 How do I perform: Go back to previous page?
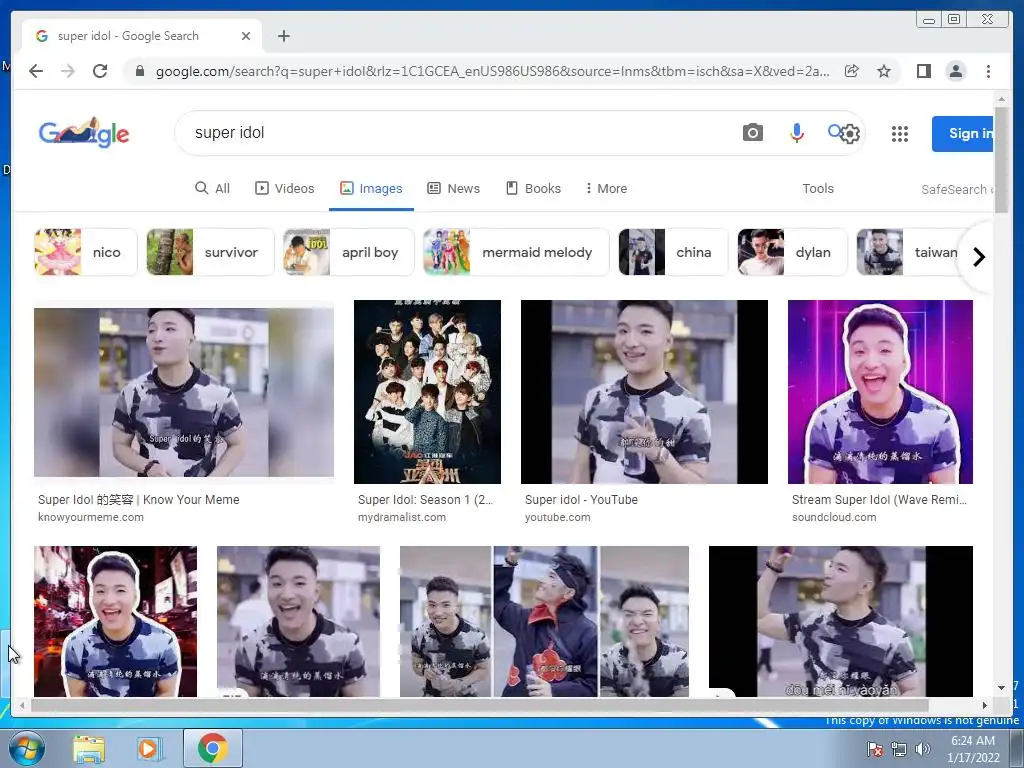(x=36, y=71)
